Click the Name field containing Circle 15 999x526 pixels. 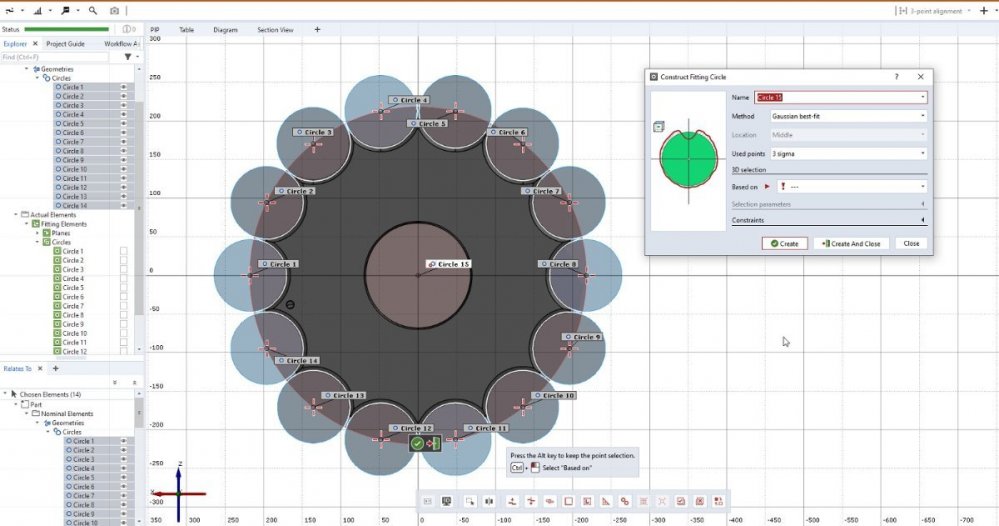[x=837, y=97]
